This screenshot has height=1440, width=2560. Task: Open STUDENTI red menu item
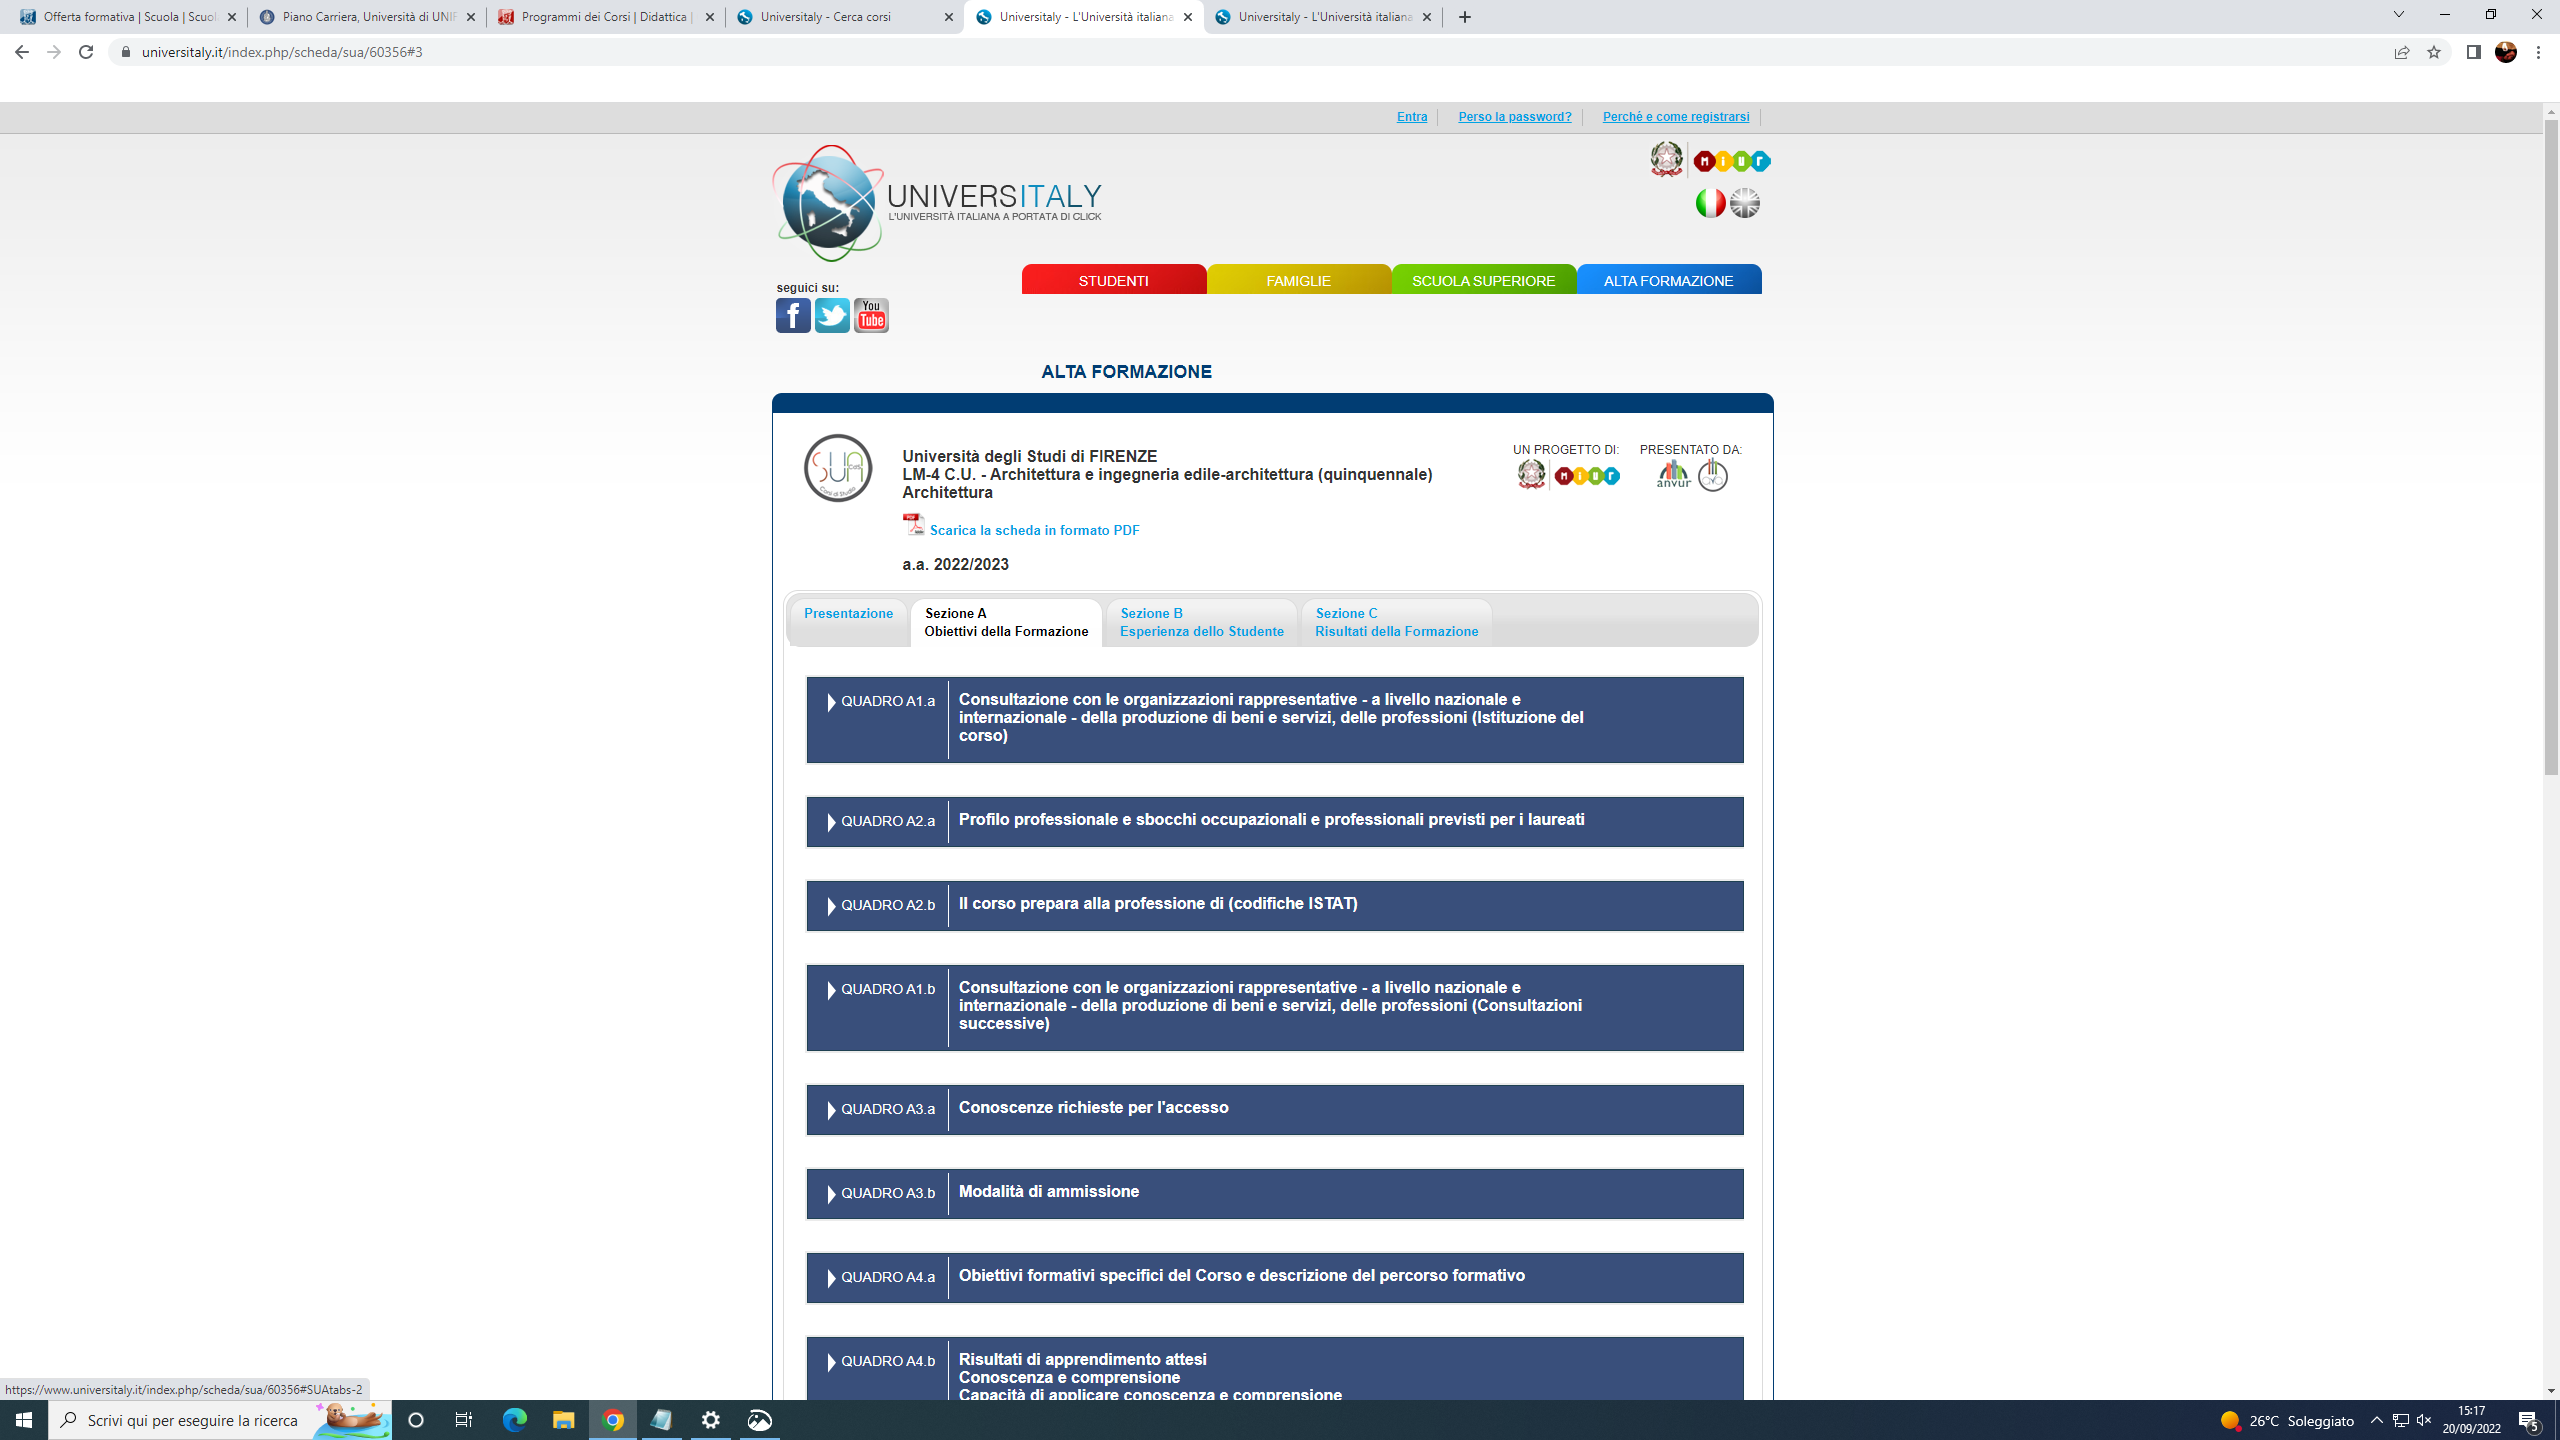(1114, 280)
